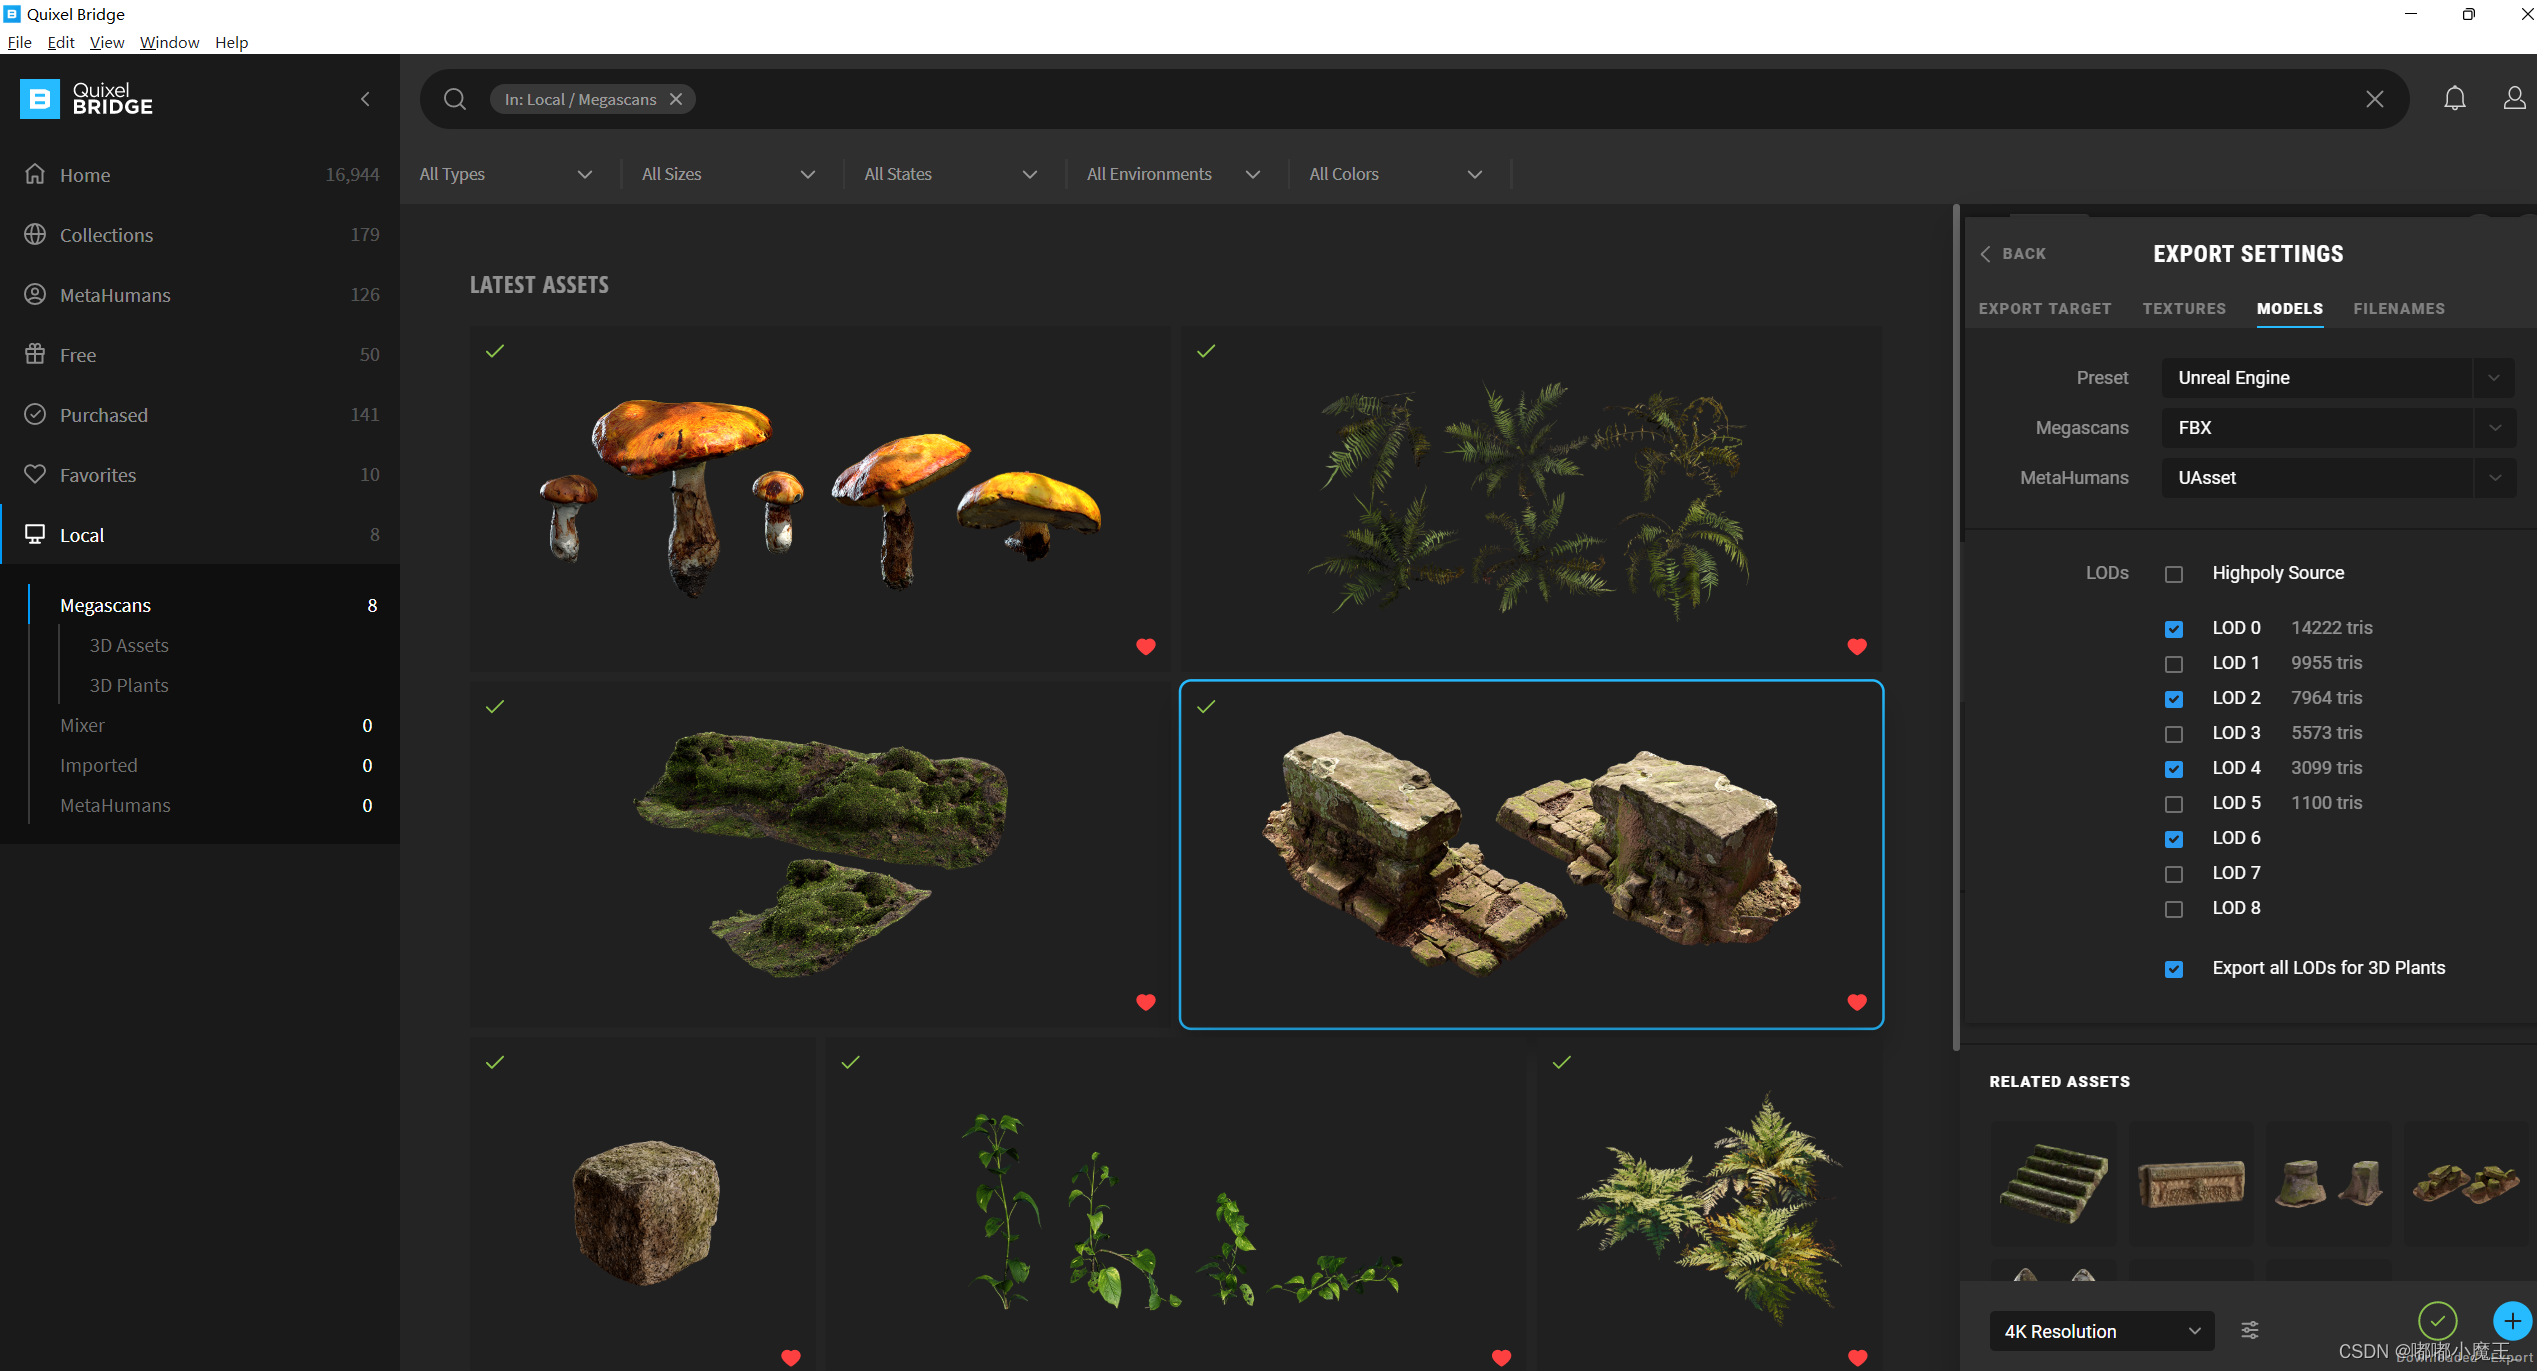The image size is (2537, 1371).
Task: Click the heart on the mushroom asset
Action: 1146,647
